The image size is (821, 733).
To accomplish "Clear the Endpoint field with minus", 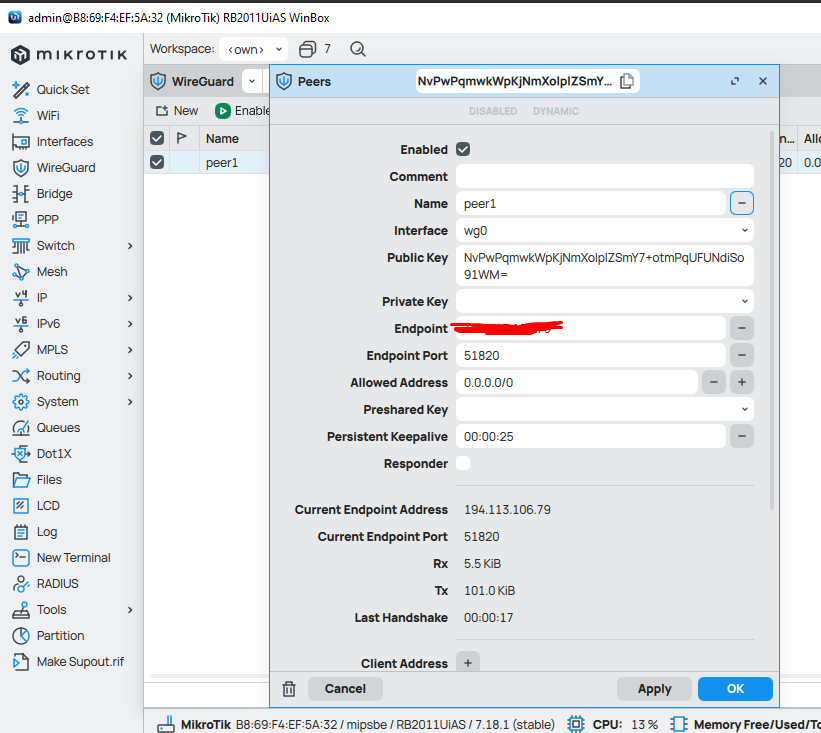I will (x=742, y=328).
